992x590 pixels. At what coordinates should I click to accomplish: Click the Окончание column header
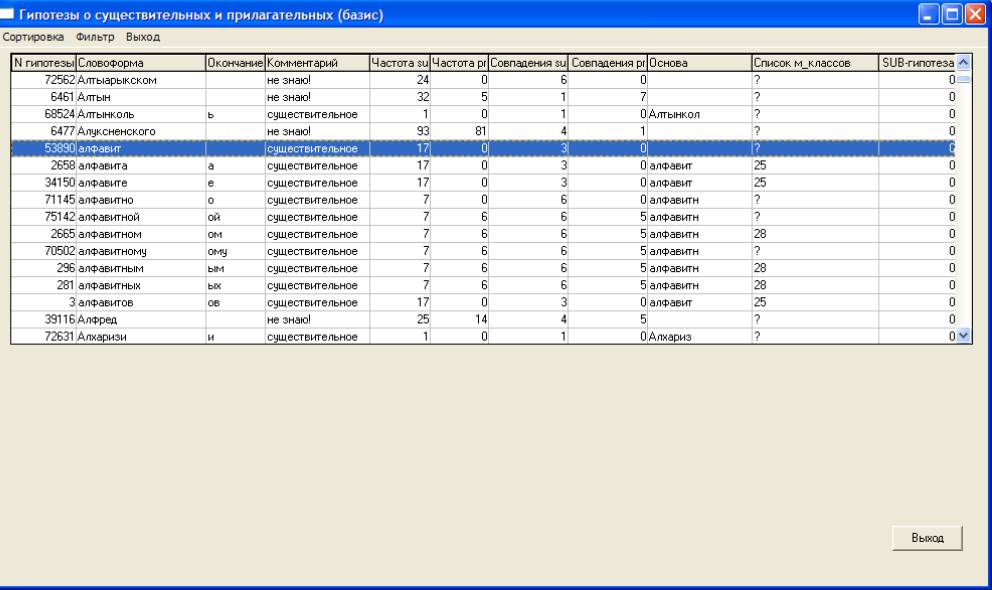coord(234,63)
